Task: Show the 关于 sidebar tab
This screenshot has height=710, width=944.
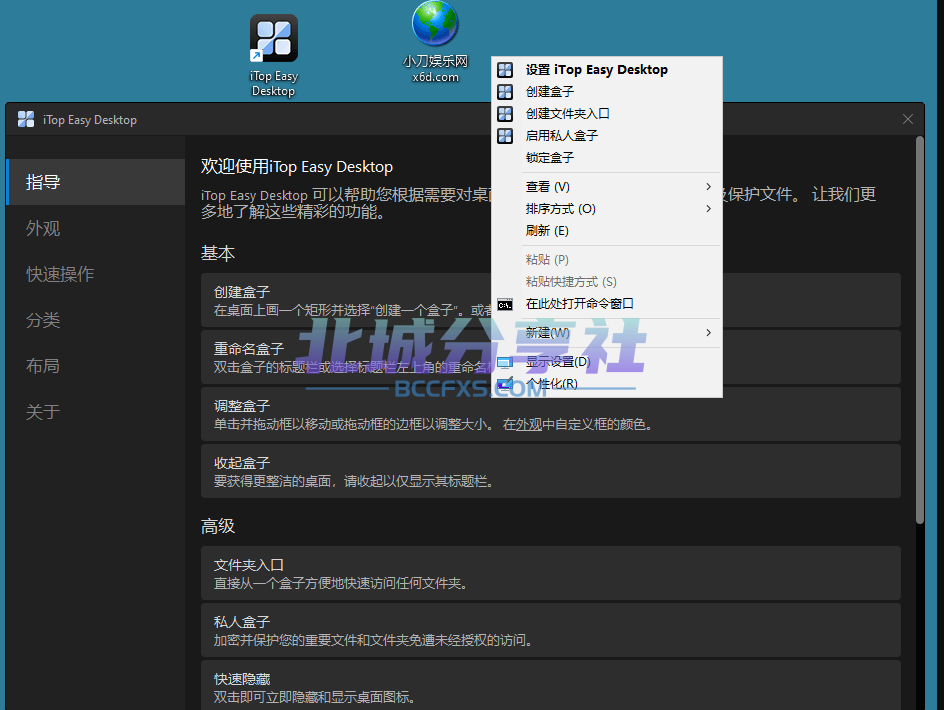Action: [x=96, y=412]
